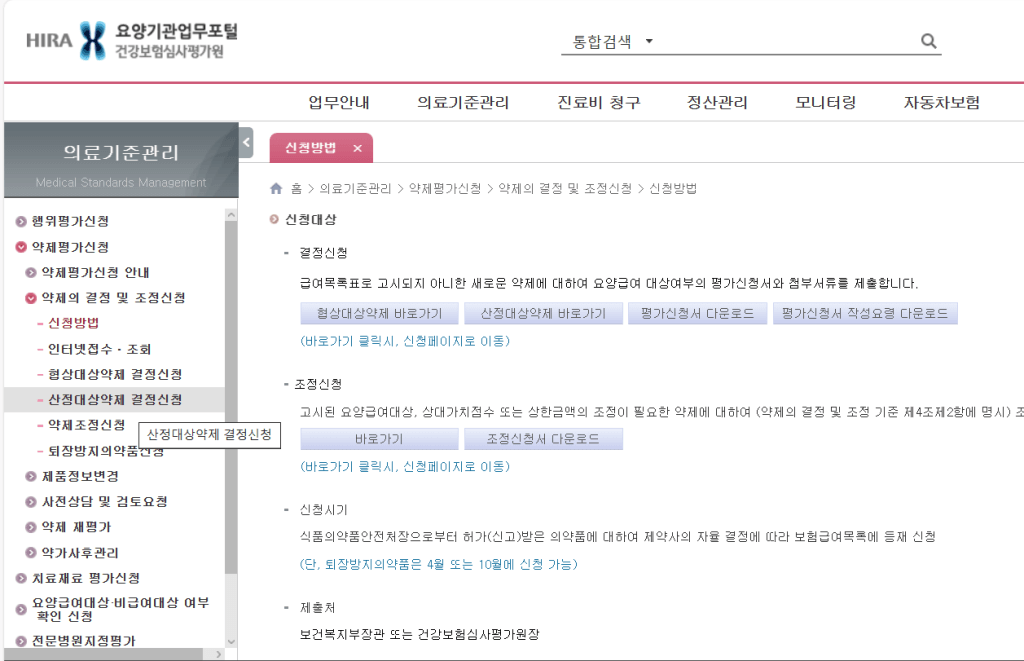Click the search input field
The image size is (1024, 661).
790,40
